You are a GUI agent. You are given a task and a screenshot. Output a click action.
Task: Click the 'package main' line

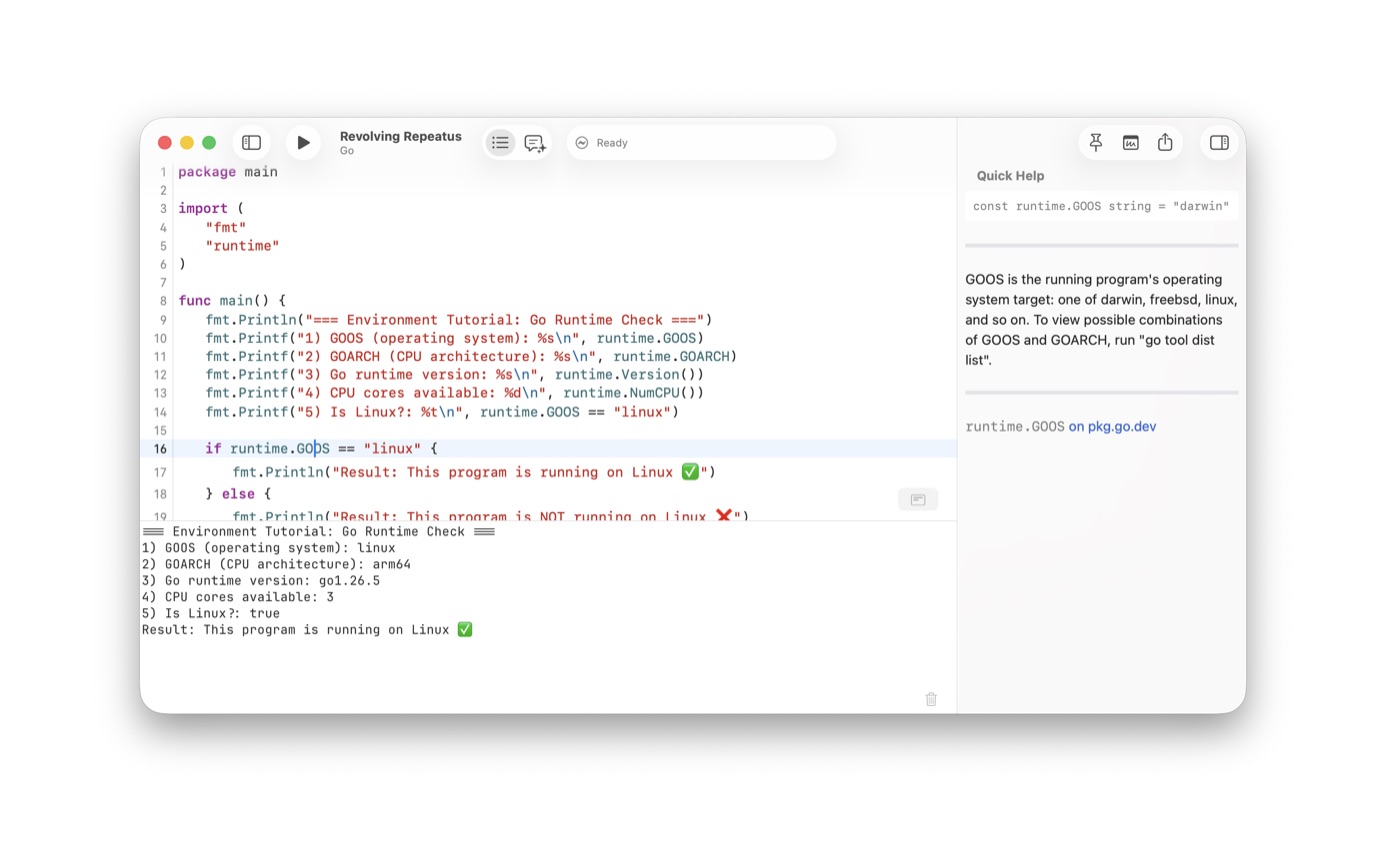pyautogui.click(x=228, y=172)
